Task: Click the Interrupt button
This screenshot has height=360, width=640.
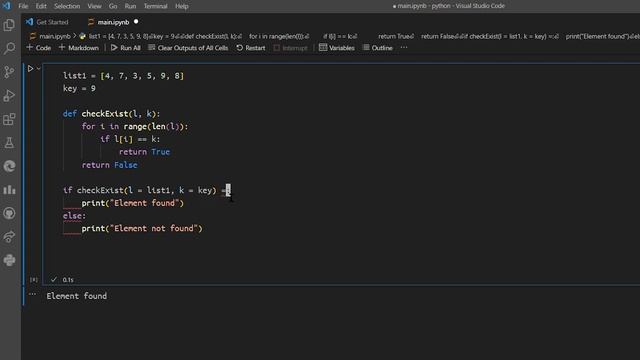Action: [291, 48]
